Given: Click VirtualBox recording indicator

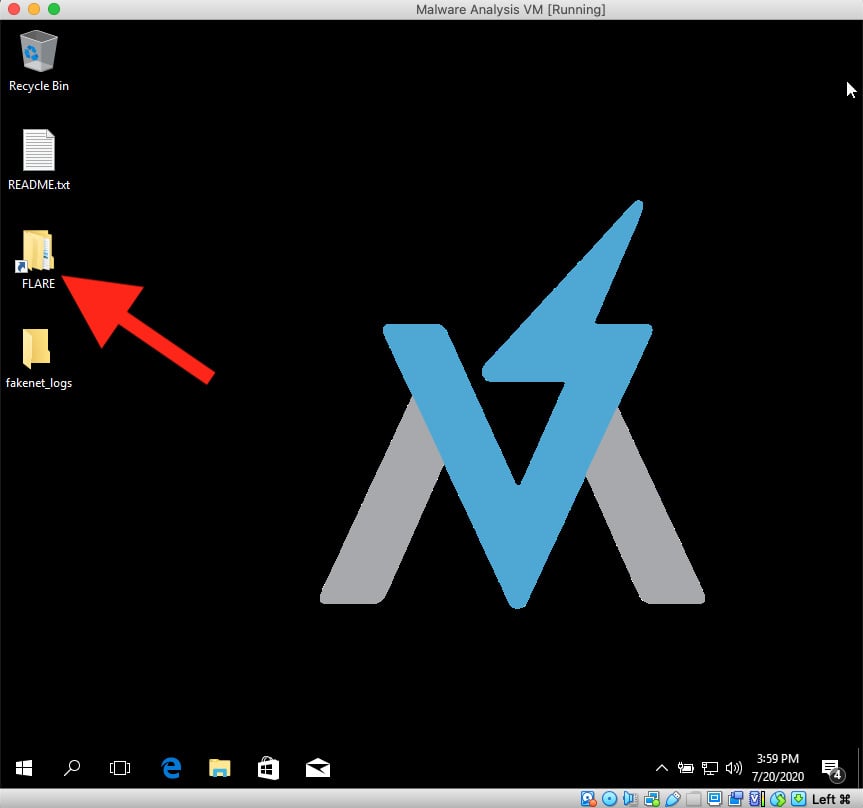Looking at the screenshot, I should click(735, 799).
